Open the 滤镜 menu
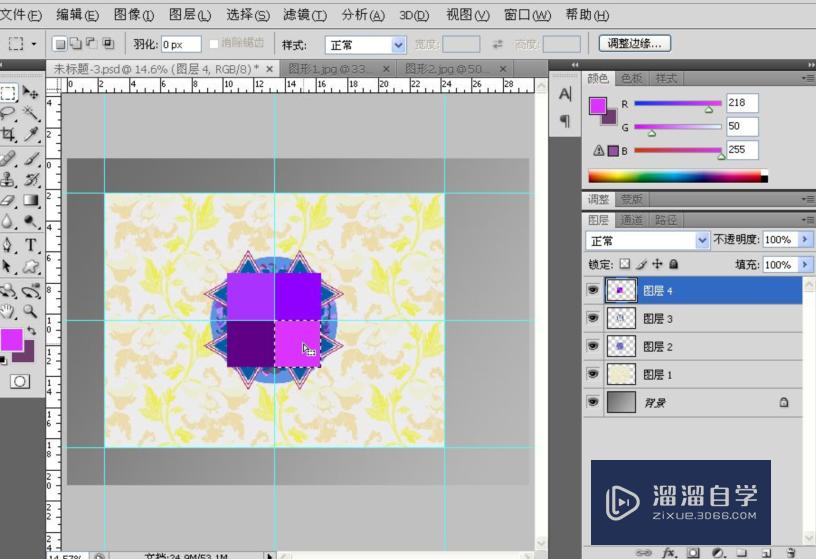The width and height of the screenshot is (816, 559). [304, 15]
